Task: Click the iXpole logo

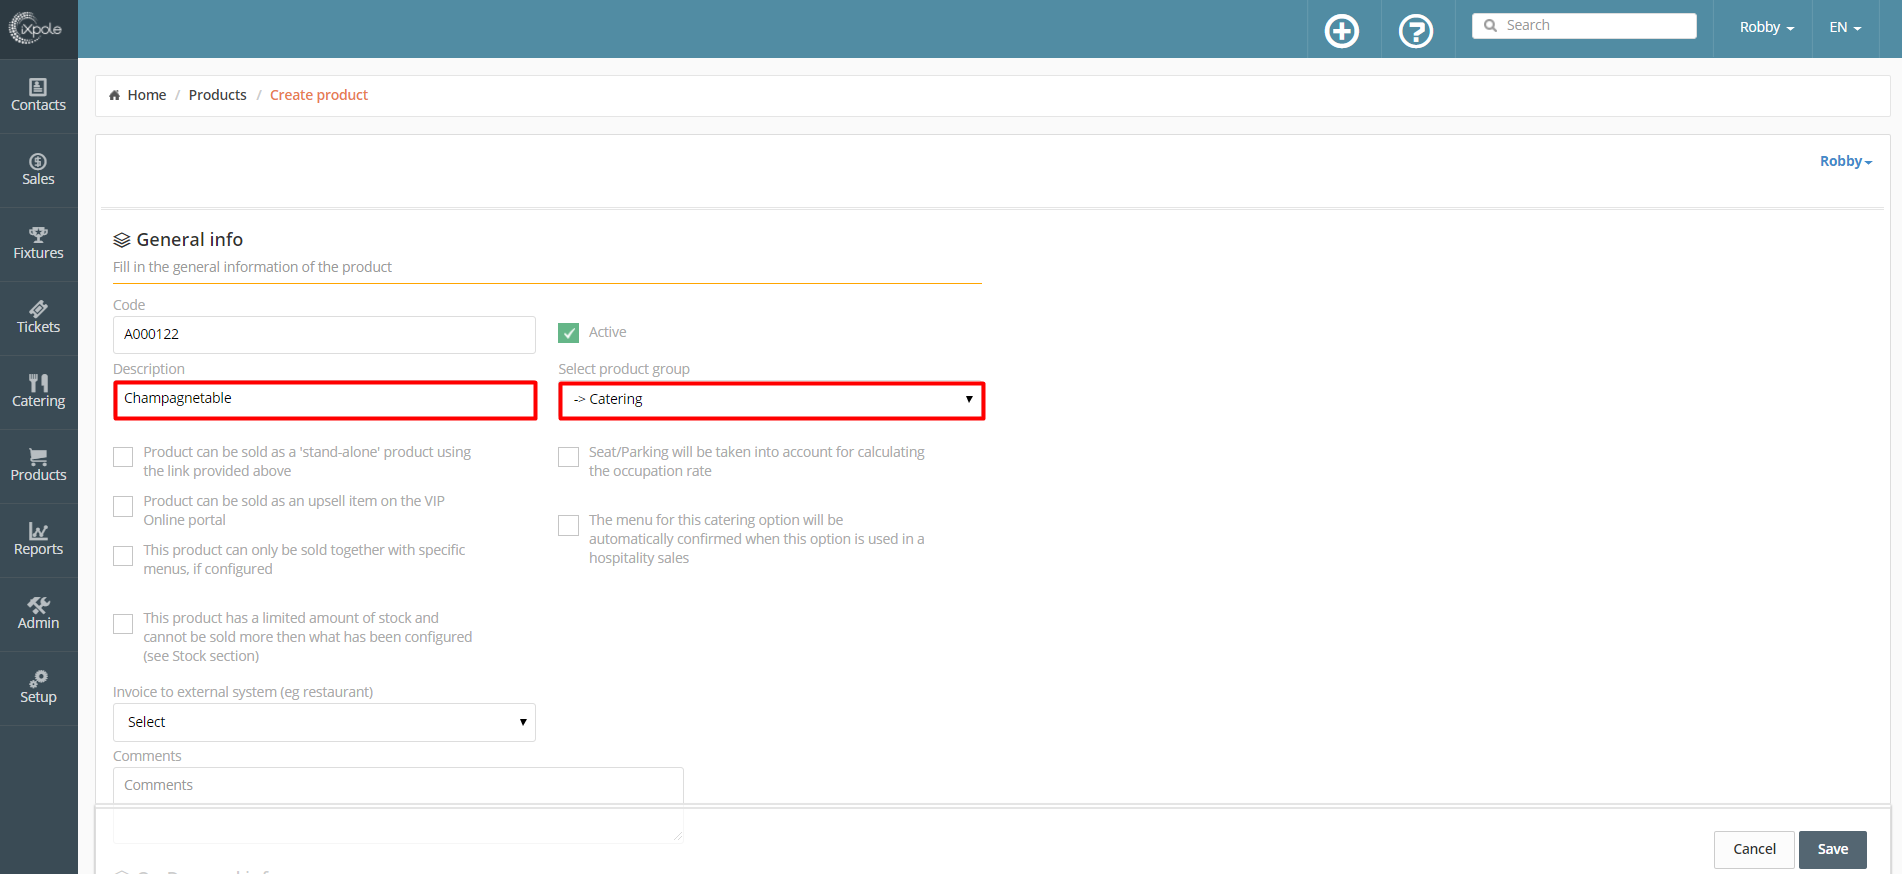Action: (36, 28)
